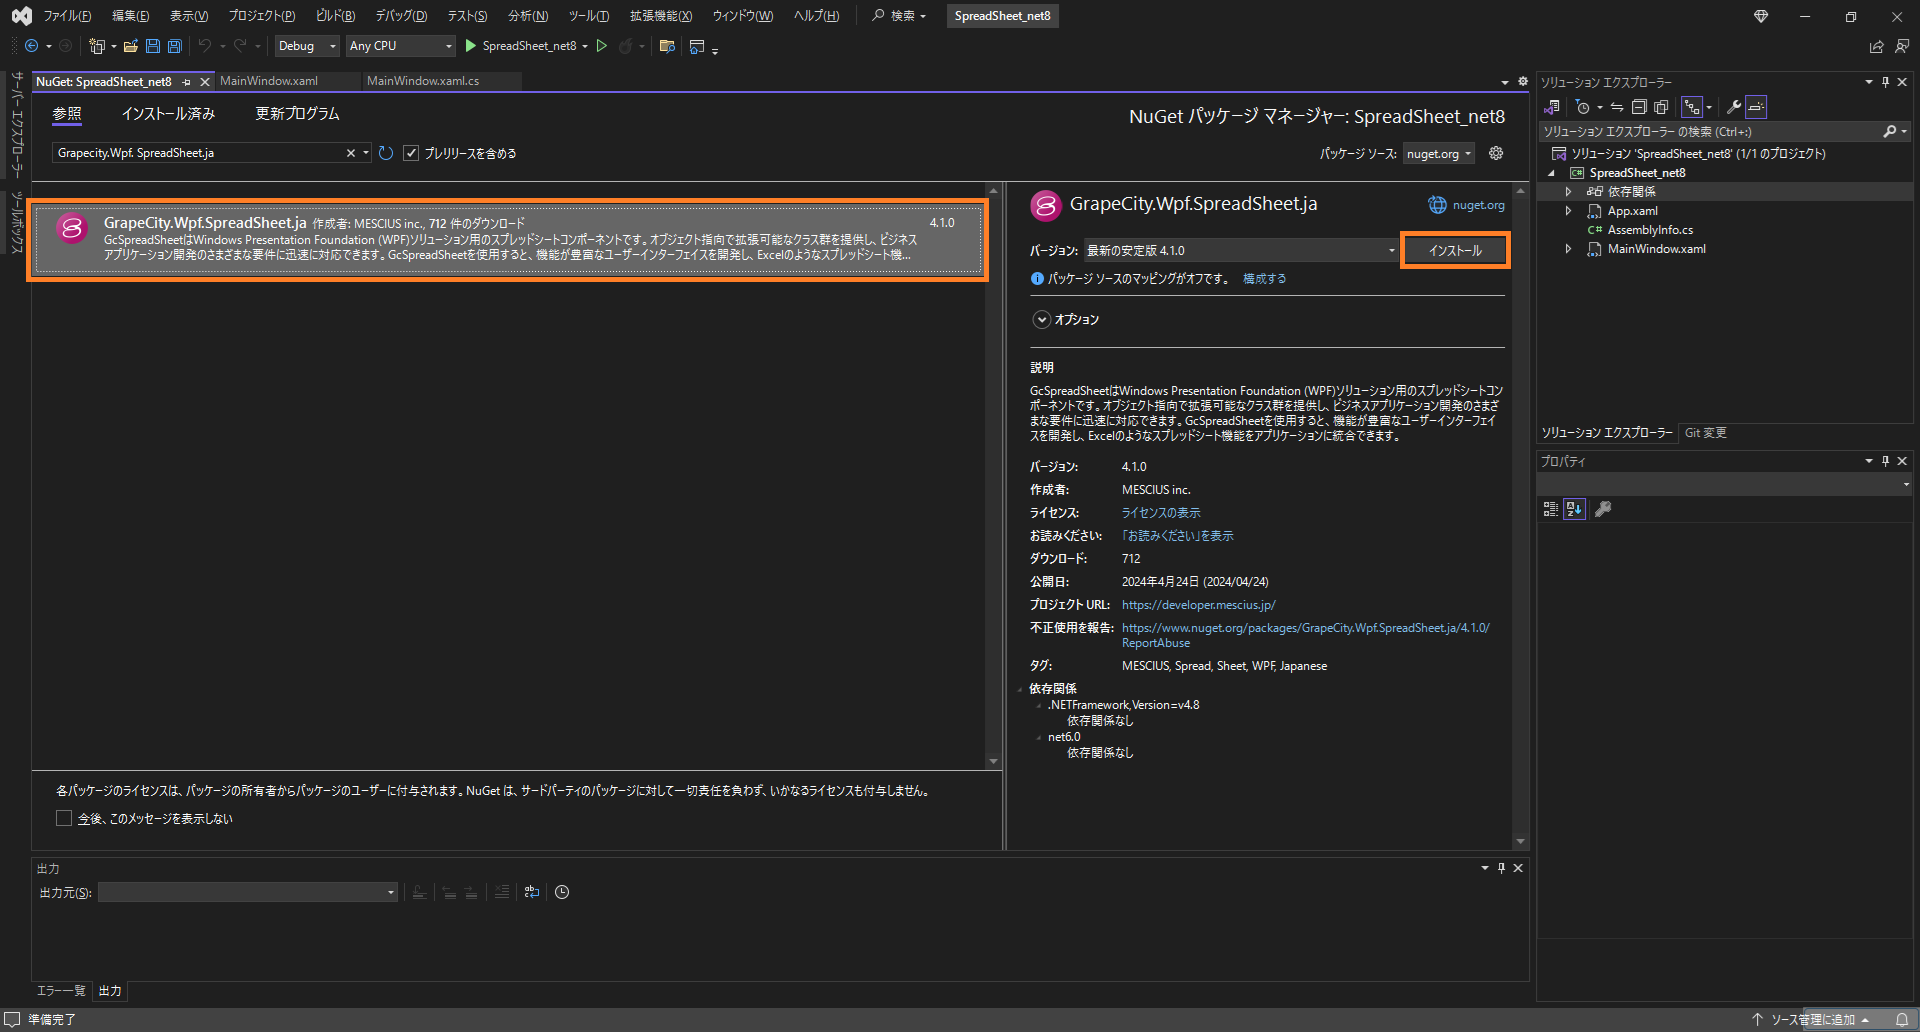Start without debugging outline play icon
The image size is (1920, 1032).
tap(602, 46)
